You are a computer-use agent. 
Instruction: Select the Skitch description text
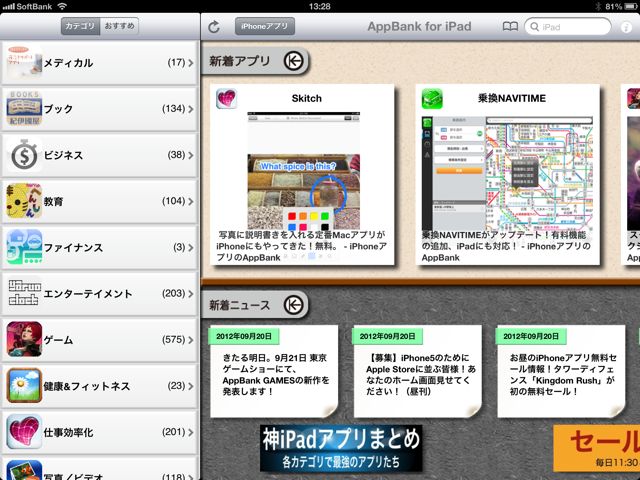coord(302,246)
